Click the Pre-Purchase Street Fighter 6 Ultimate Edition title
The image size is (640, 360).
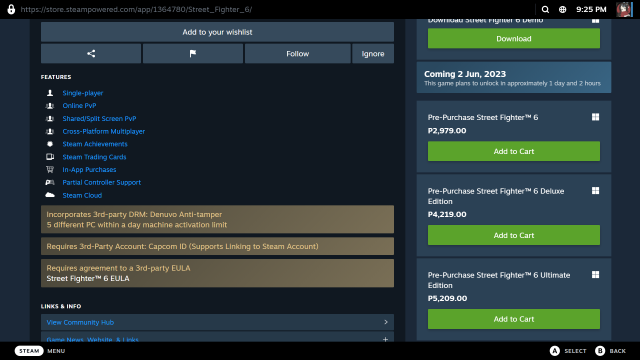(x=499, y=280)
